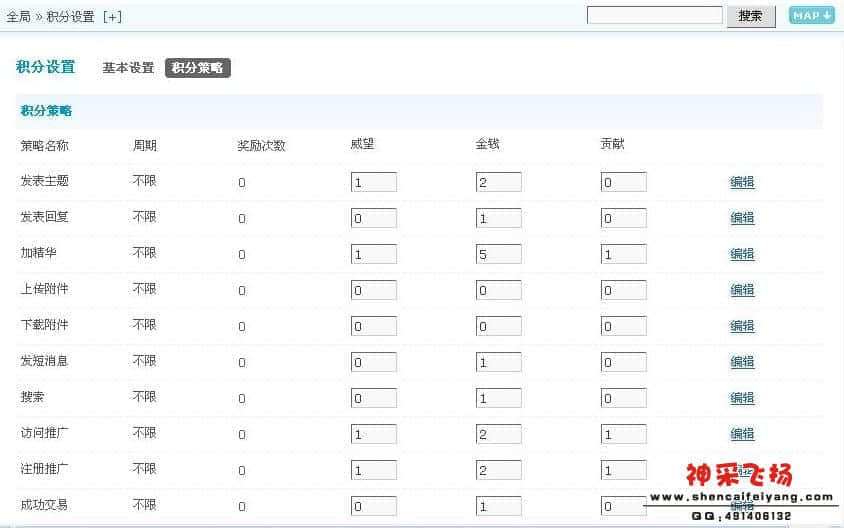
Task: Focus 贡献 field for 访问推广
Action: click(x=623, y=434)
